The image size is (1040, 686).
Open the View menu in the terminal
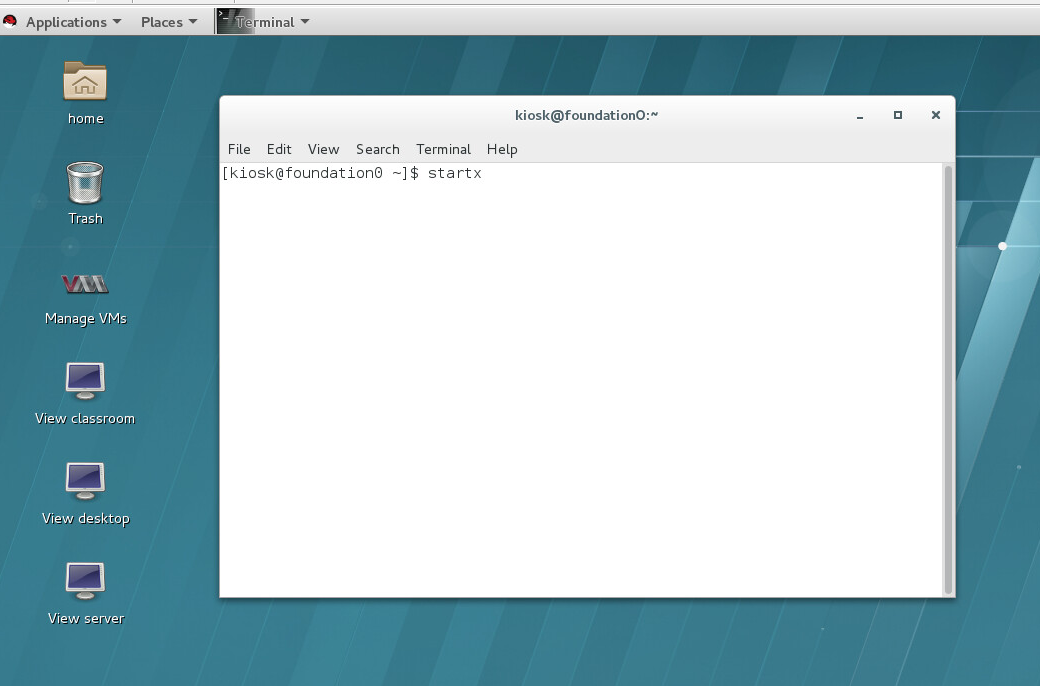323,149
